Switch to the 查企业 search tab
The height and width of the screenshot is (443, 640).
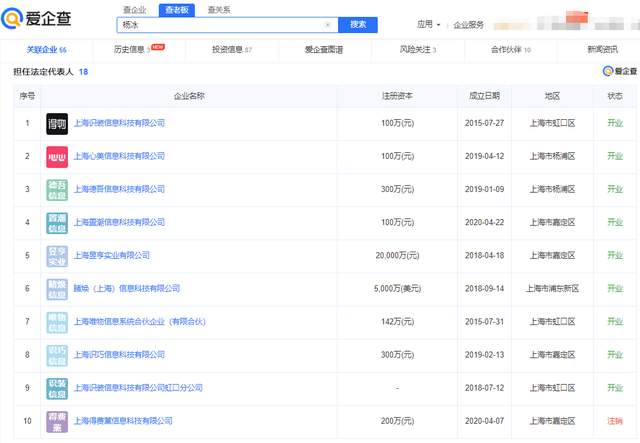pos(135,10)
